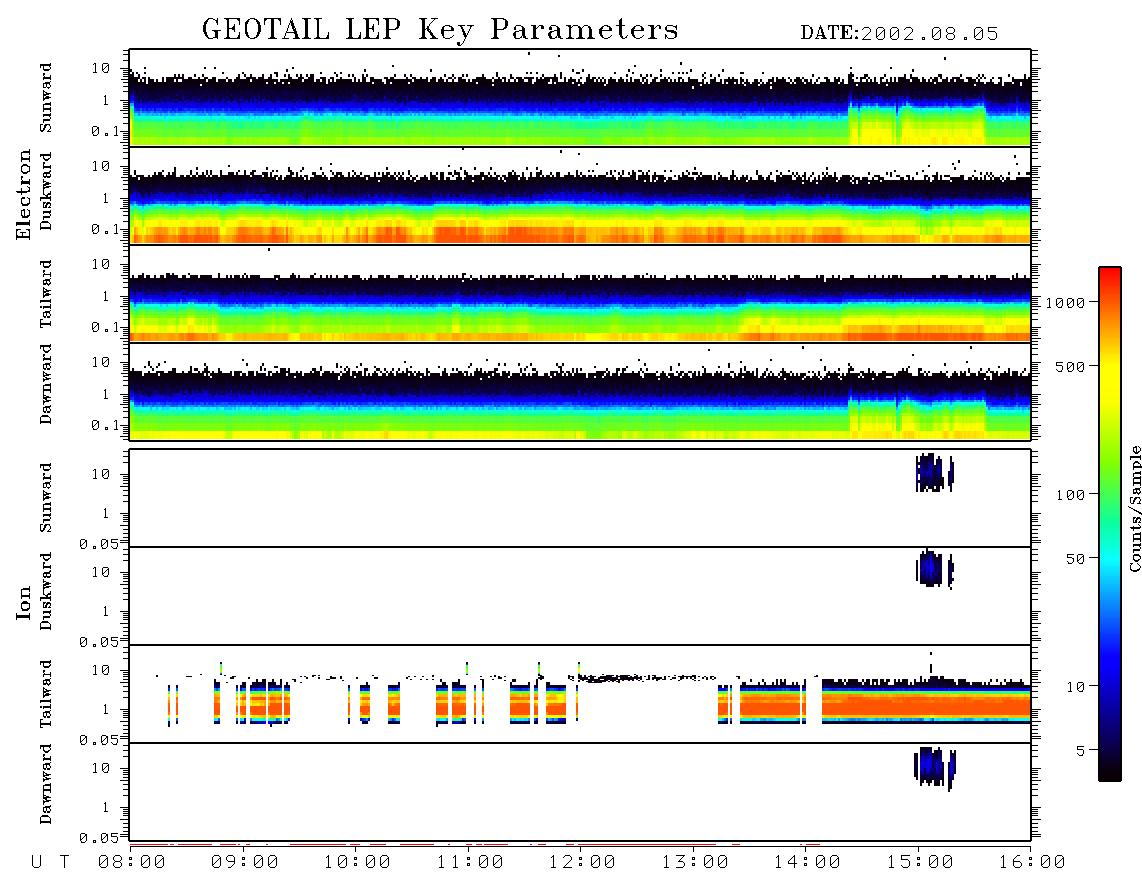The width and height of the screenshot is (1142, 880).
Task: Click the 'DATE:2002.08.05' label
Action: point(899,34)
